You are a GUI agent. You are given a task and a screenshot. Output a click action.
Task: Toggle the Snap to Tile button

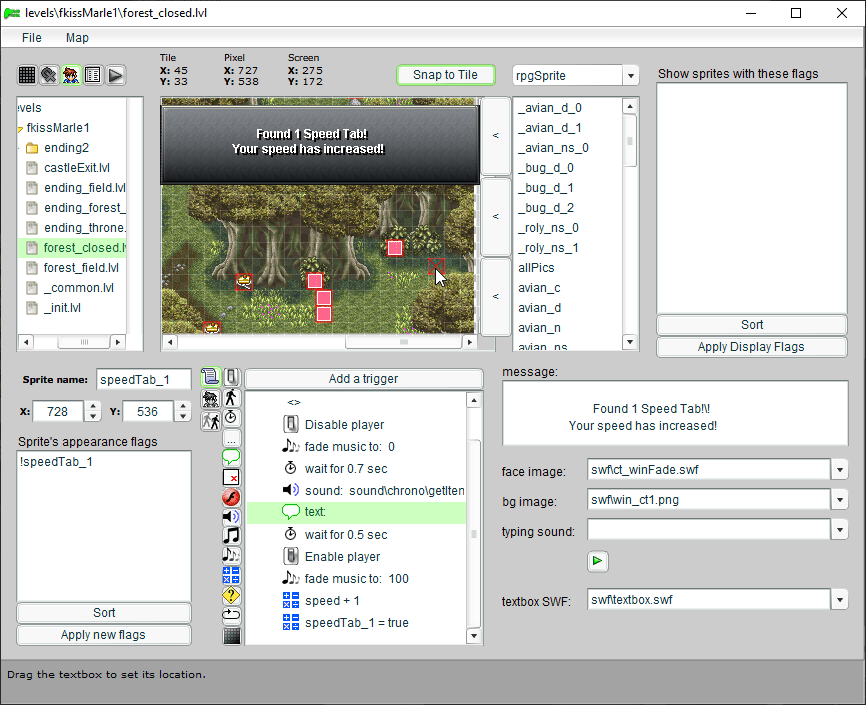[x=445, y=75]
